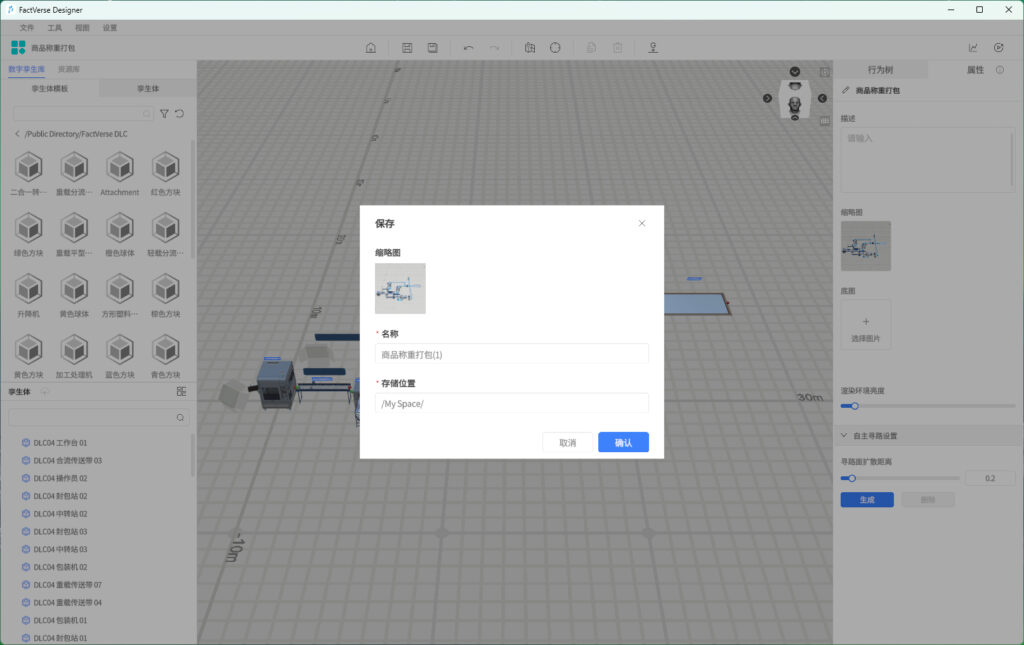Close the 保存 dialog with the X icon
Image resolution: width=1024 pixels, height=645 pixels.
click(x=641, y=223)
